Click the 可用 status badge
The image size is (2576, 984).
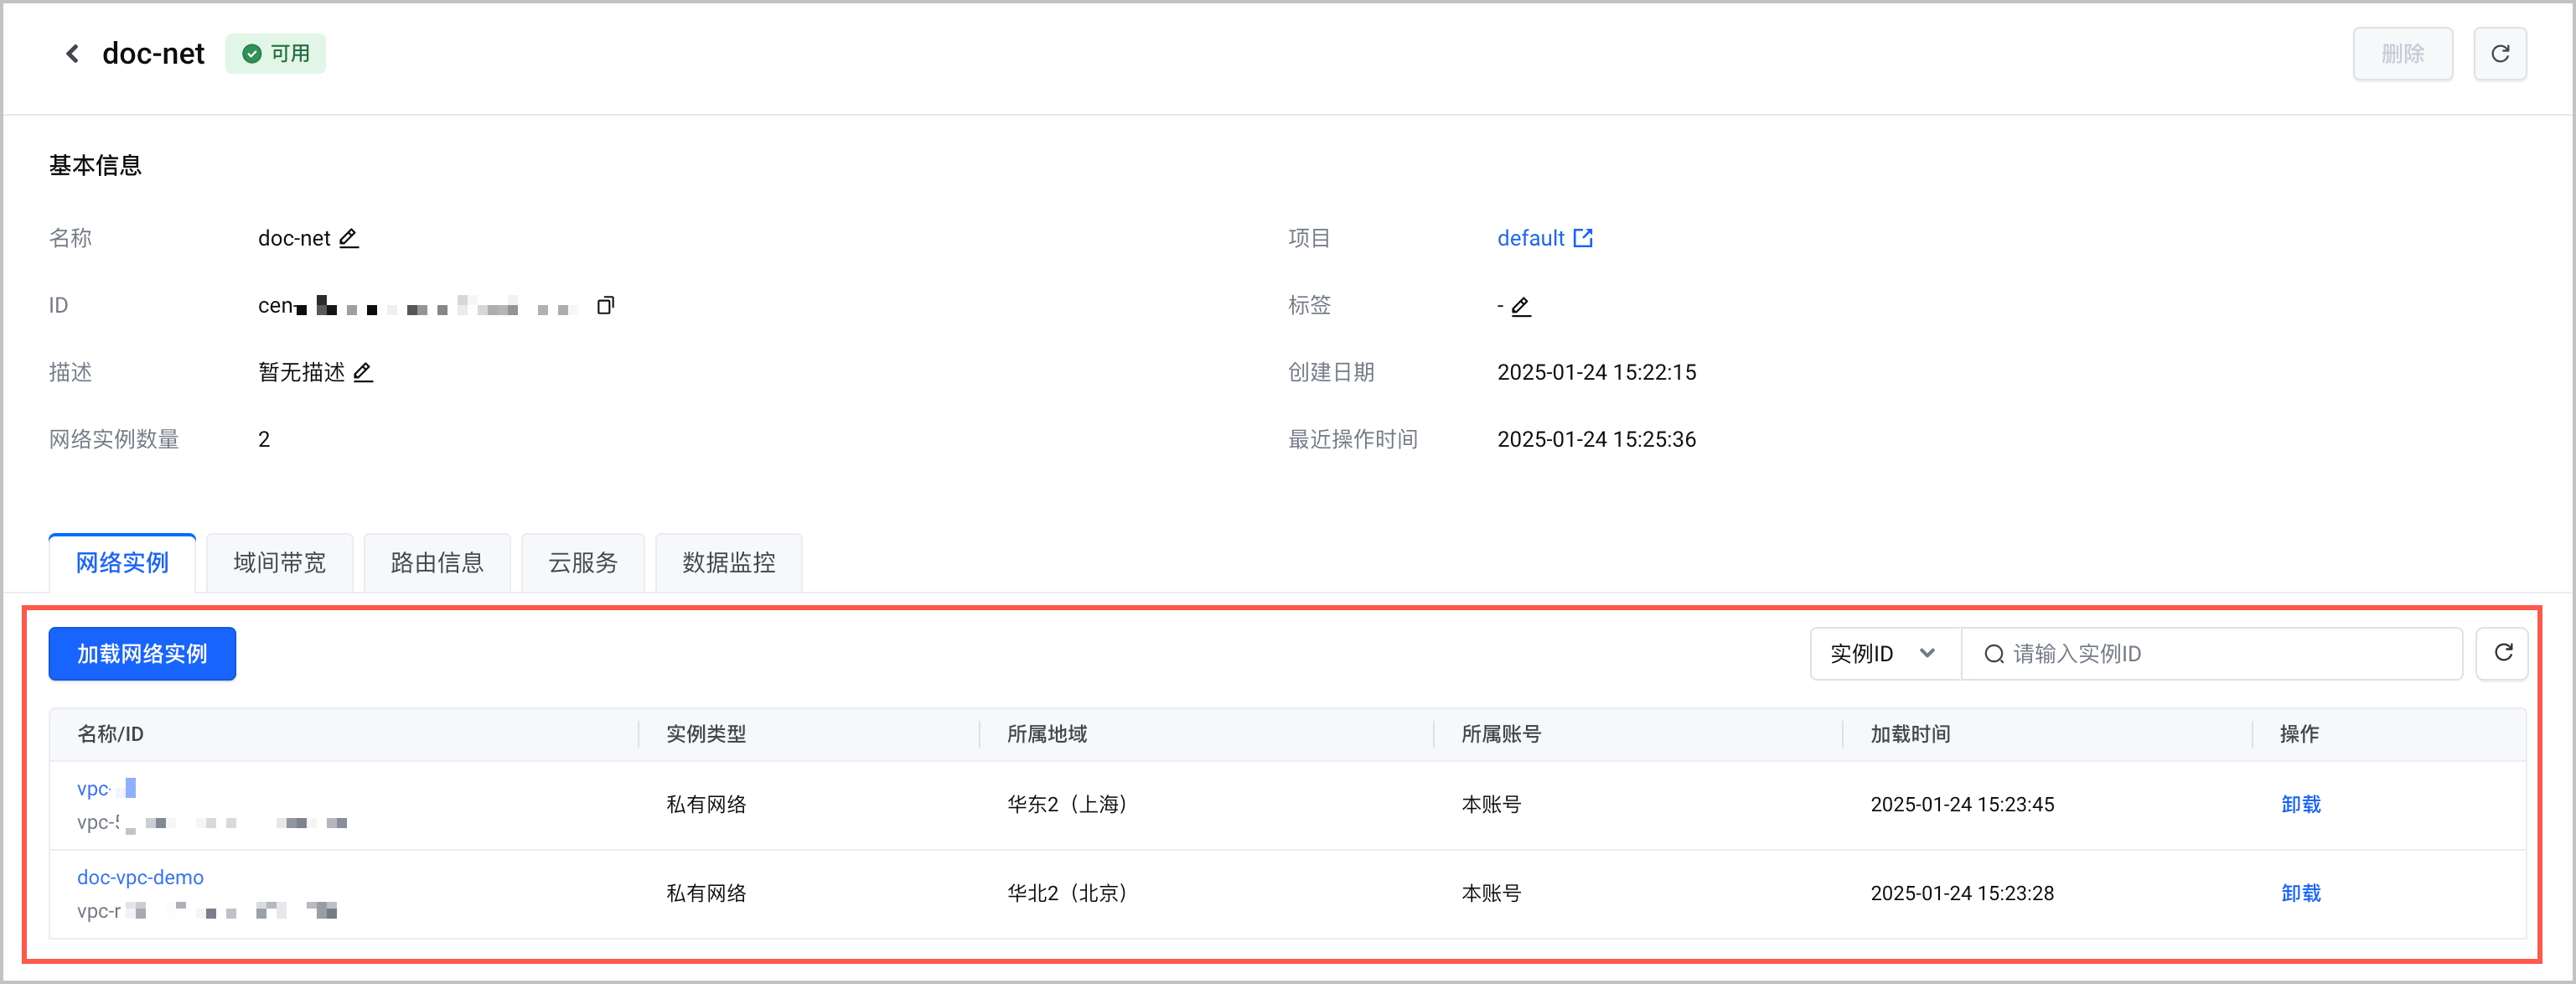click(x=275, y=53)
